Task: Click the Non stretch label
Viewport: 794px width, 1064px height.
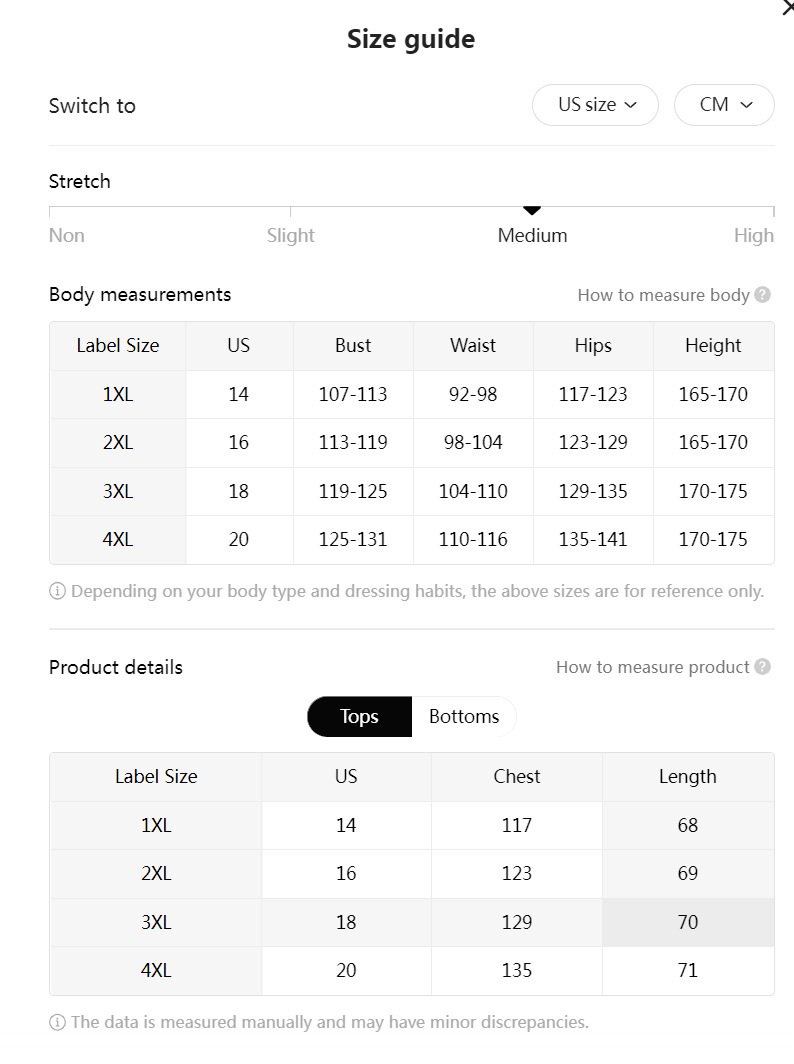Action: tap(67, 236)
